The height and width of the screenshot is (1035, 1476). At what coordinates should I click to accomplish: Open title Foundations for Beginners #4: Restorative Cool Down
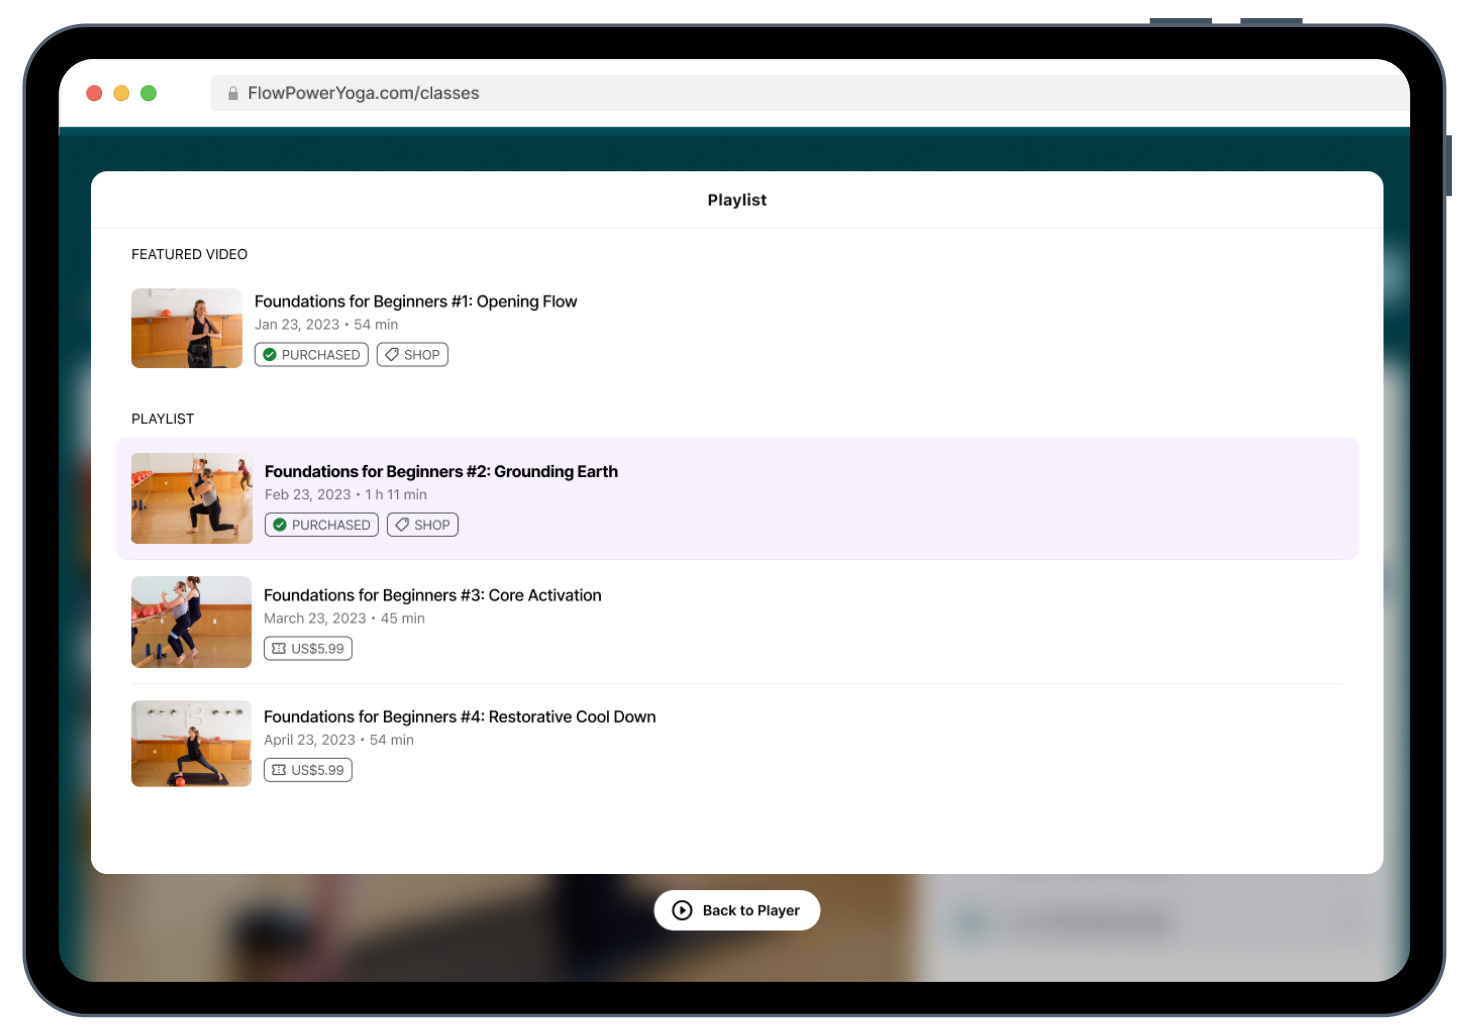coord(459,717)
